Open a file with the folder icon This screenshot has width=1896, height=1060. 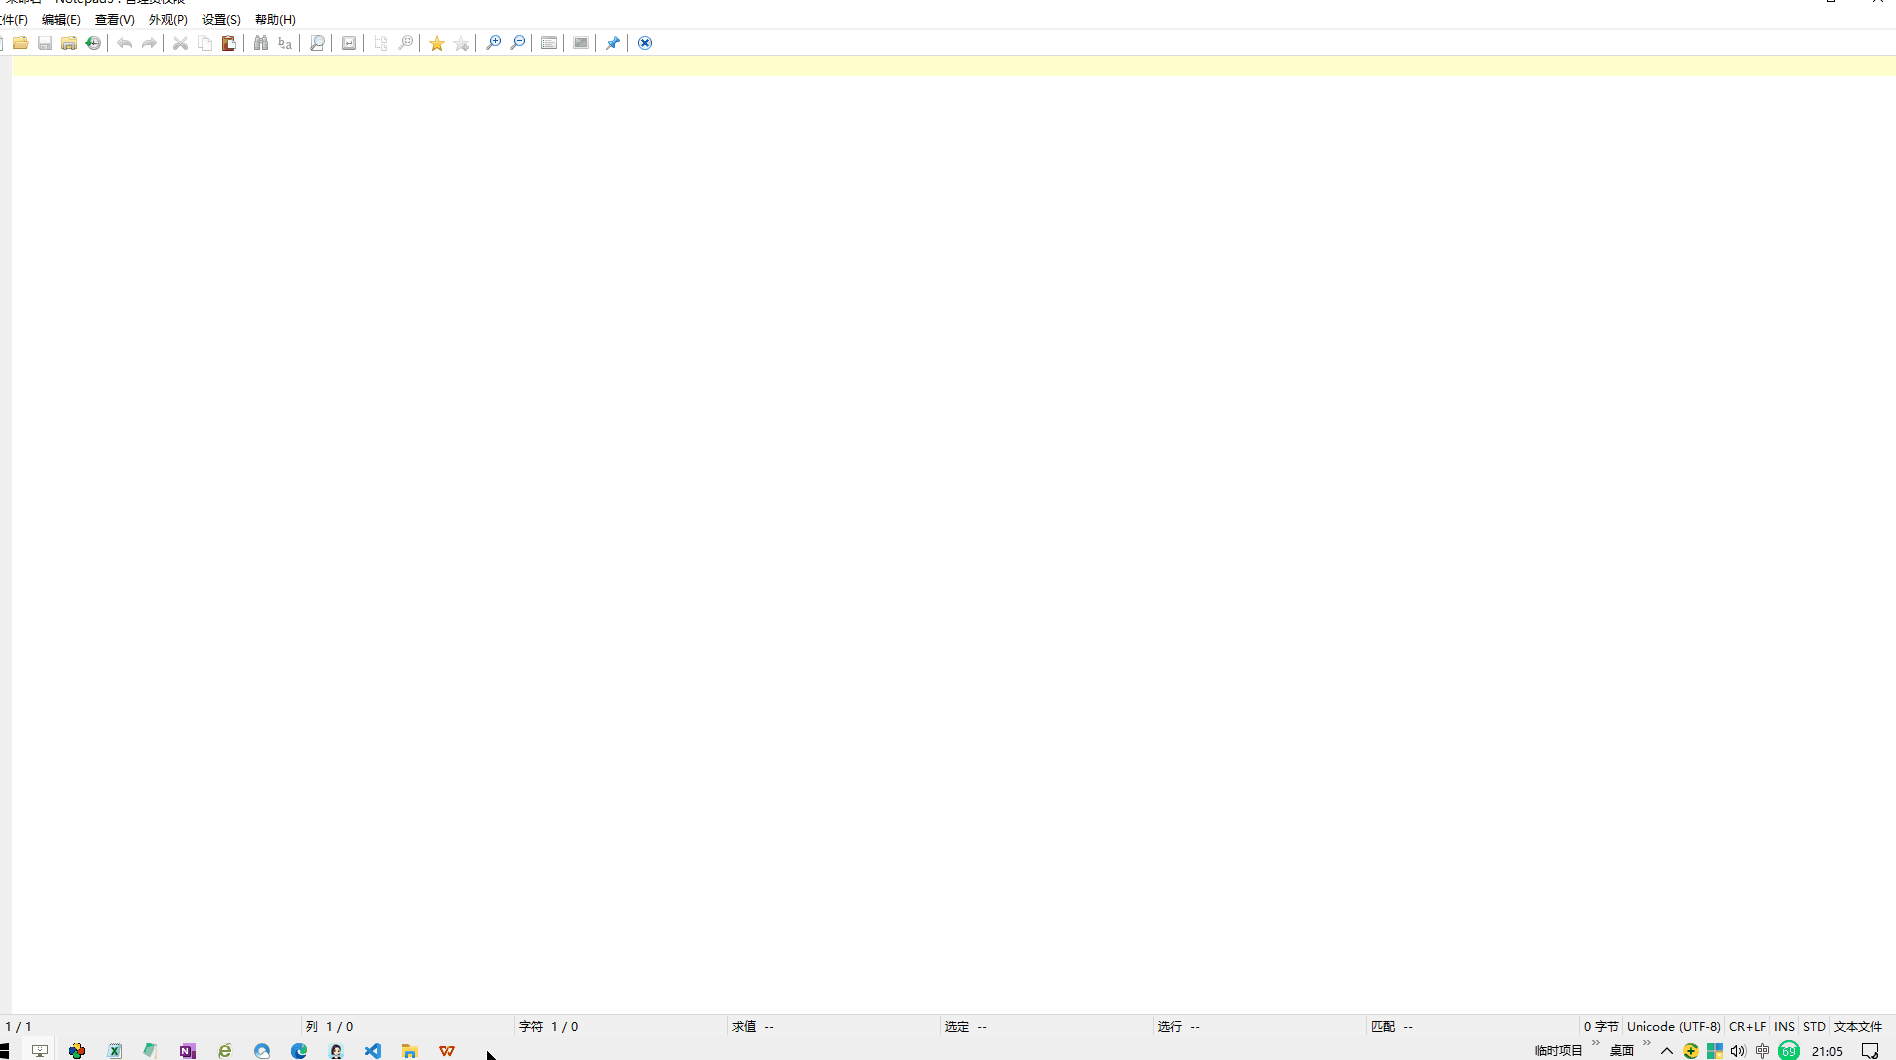tap(21, 43)
